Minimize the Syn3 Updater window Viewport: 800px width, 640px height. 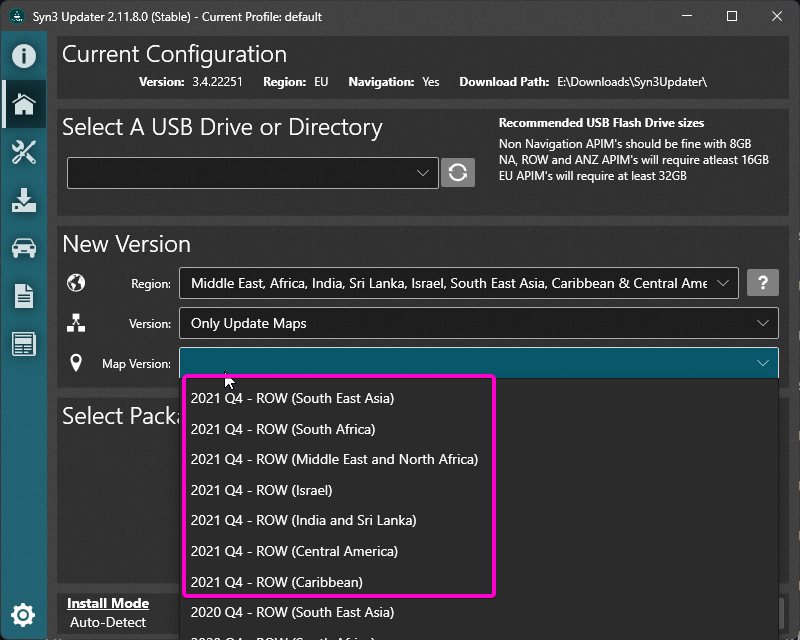click(687, 16)
